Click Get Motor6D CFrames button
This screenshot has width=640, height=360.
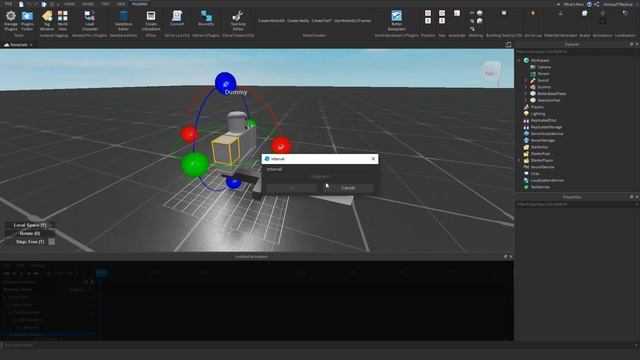coord(353,20)
